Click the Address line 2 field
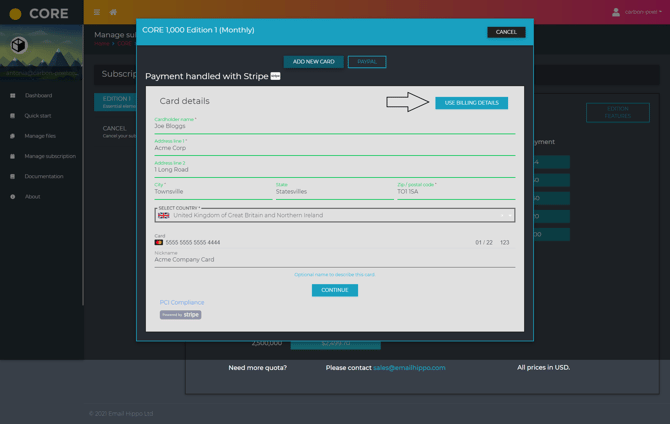 (x=335, y=169)
